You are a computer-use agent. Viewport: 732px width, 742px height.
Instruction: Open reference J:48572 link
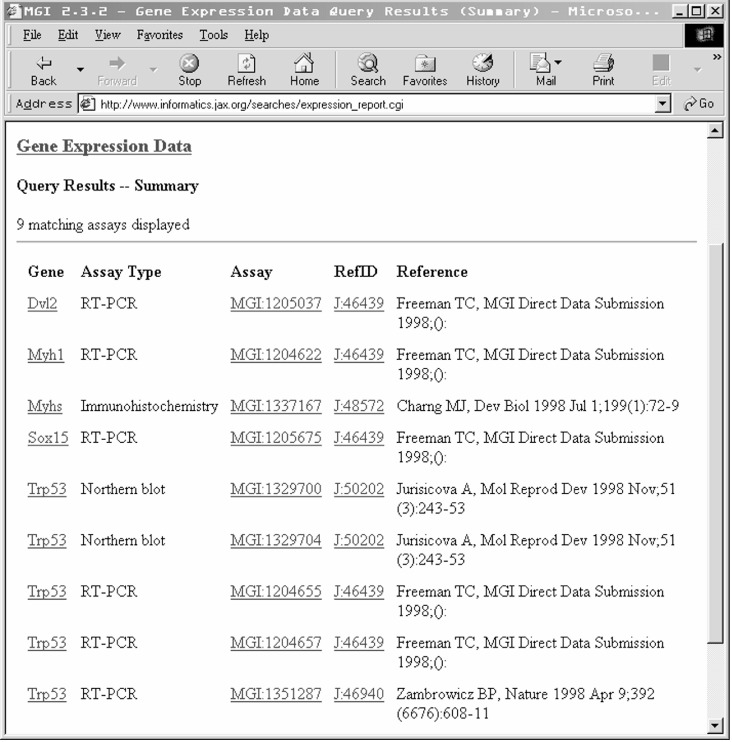click(x=359, y=406)
